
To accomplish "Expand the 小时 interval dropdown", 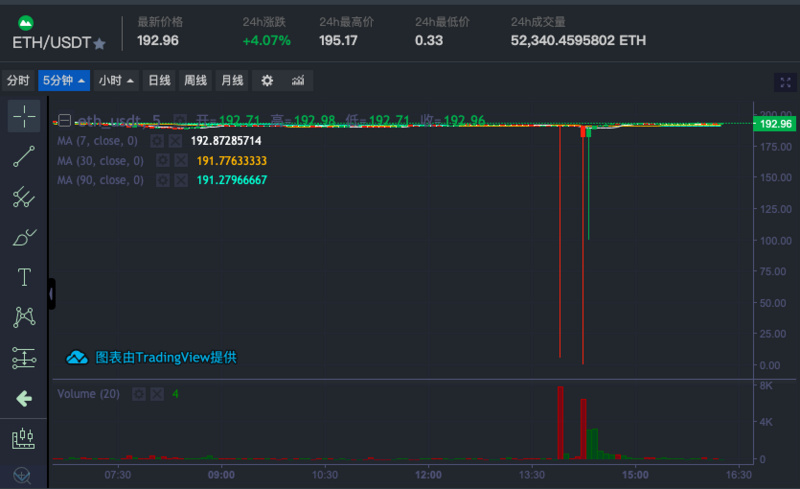I will click(x=116, y=81).
